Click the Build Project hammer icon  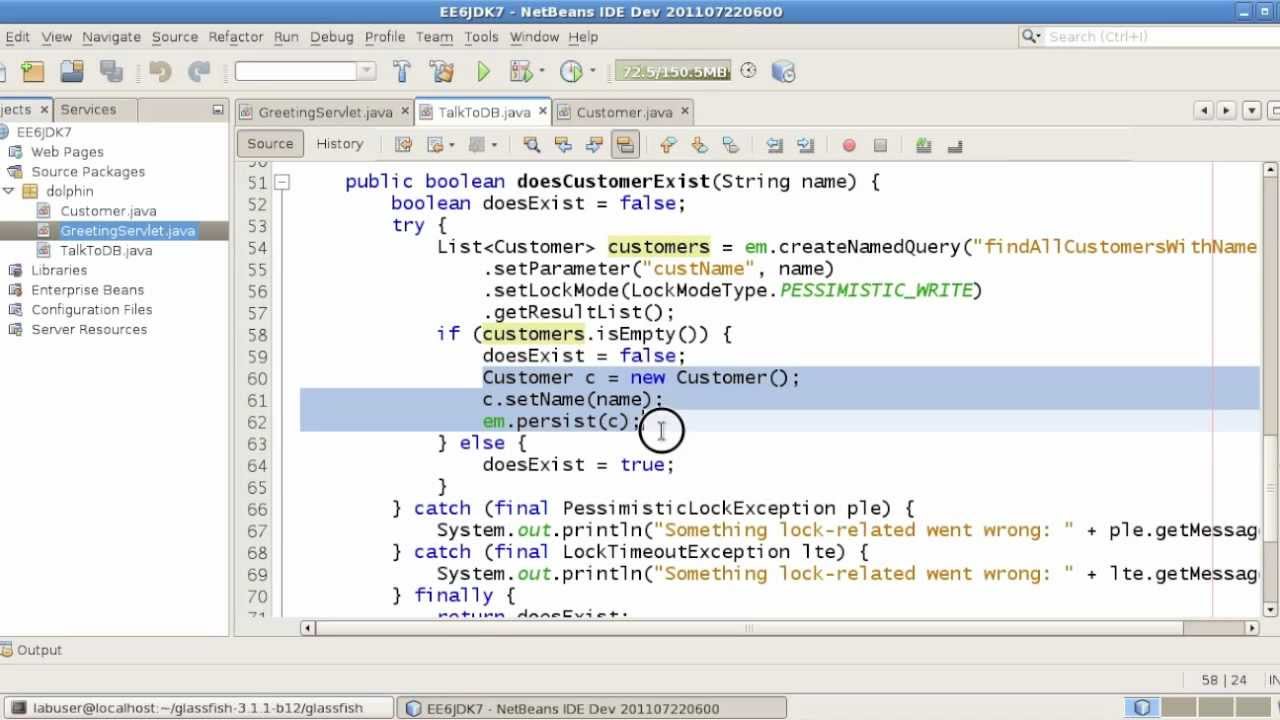[x=402, y=71]
